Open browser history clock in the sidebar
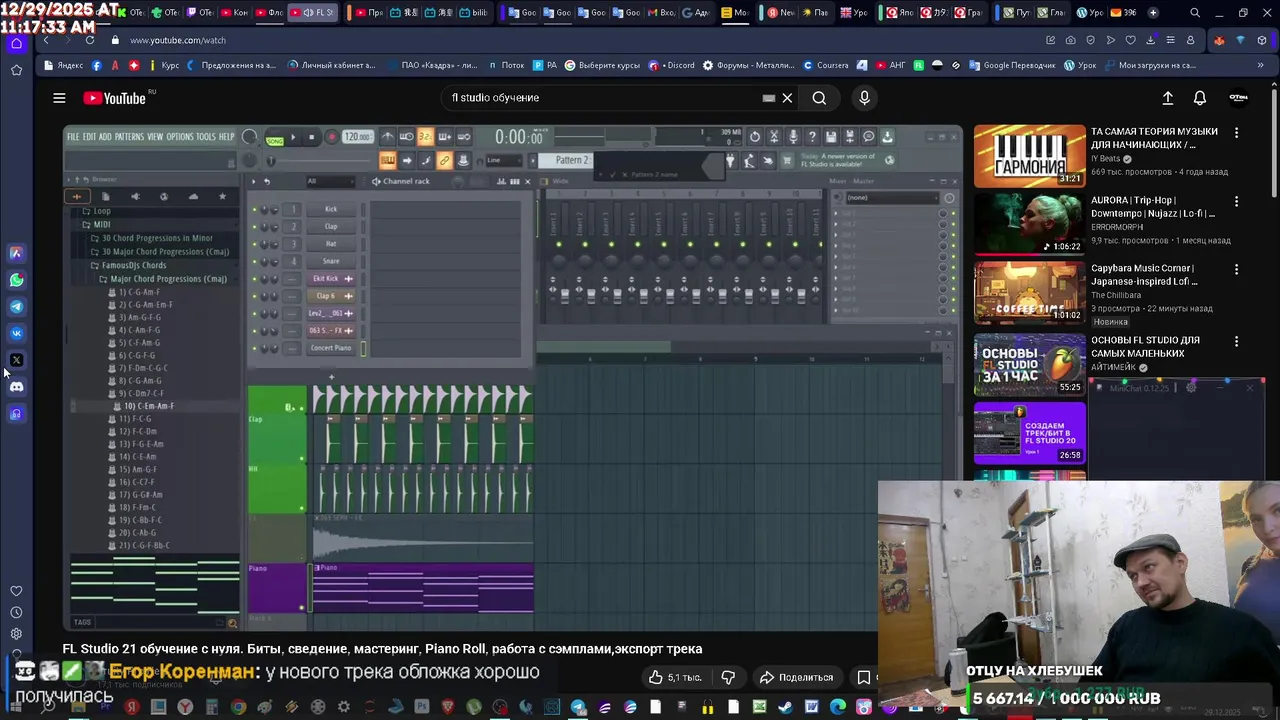The height and width of the screenshot is (720, 1280). (x=16, y=612)
